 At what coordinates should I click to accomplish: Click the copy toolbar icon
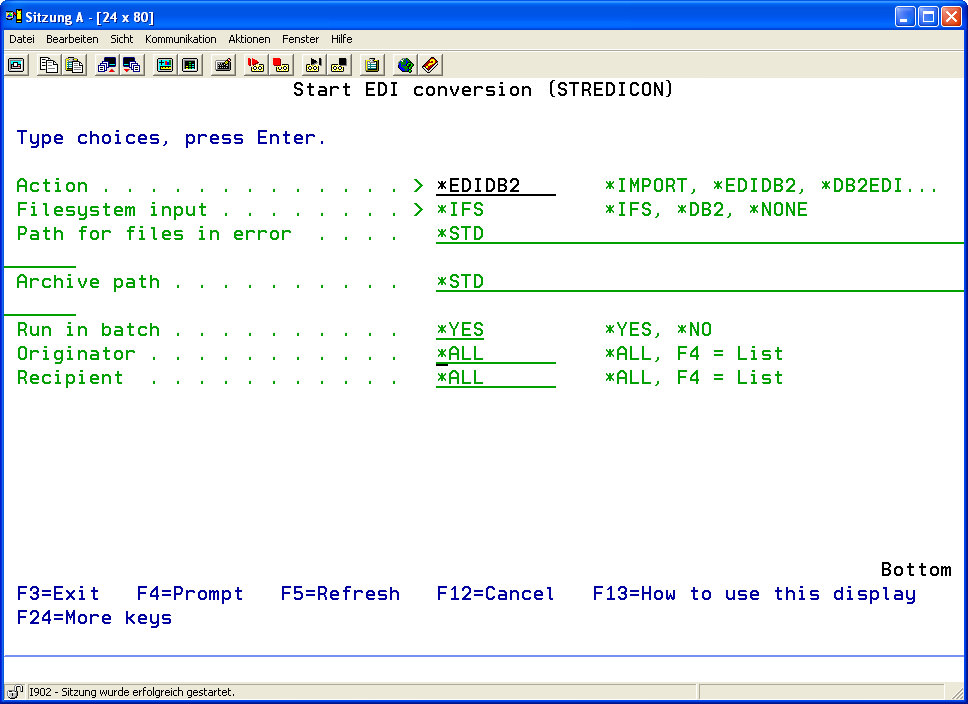click(x=48, y=65)
